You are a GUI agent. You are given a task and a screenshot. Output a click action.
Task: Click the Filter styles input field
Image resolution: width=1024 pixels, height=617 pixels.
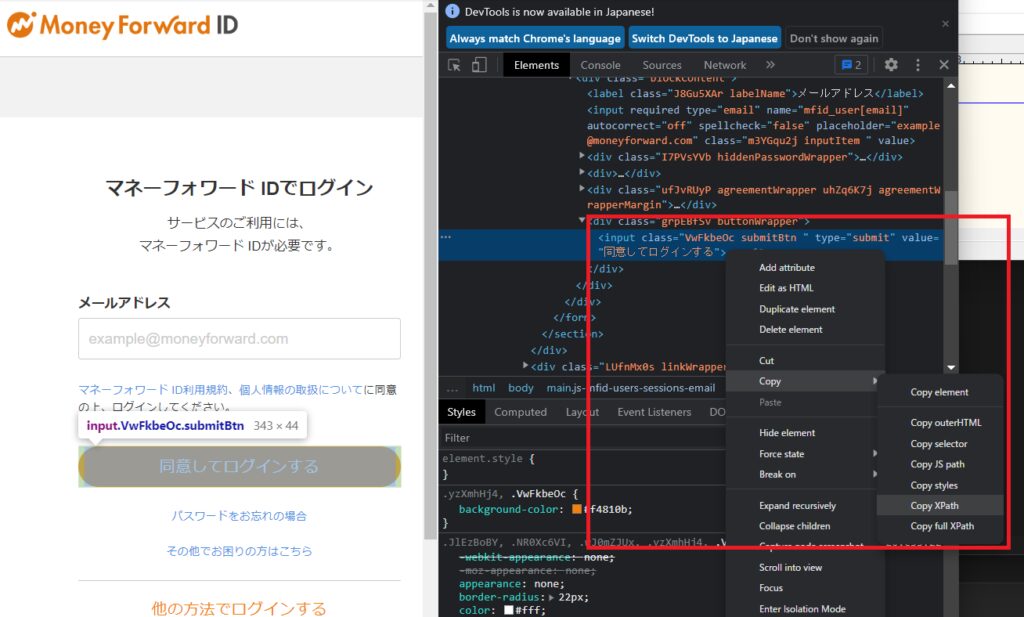583,437
